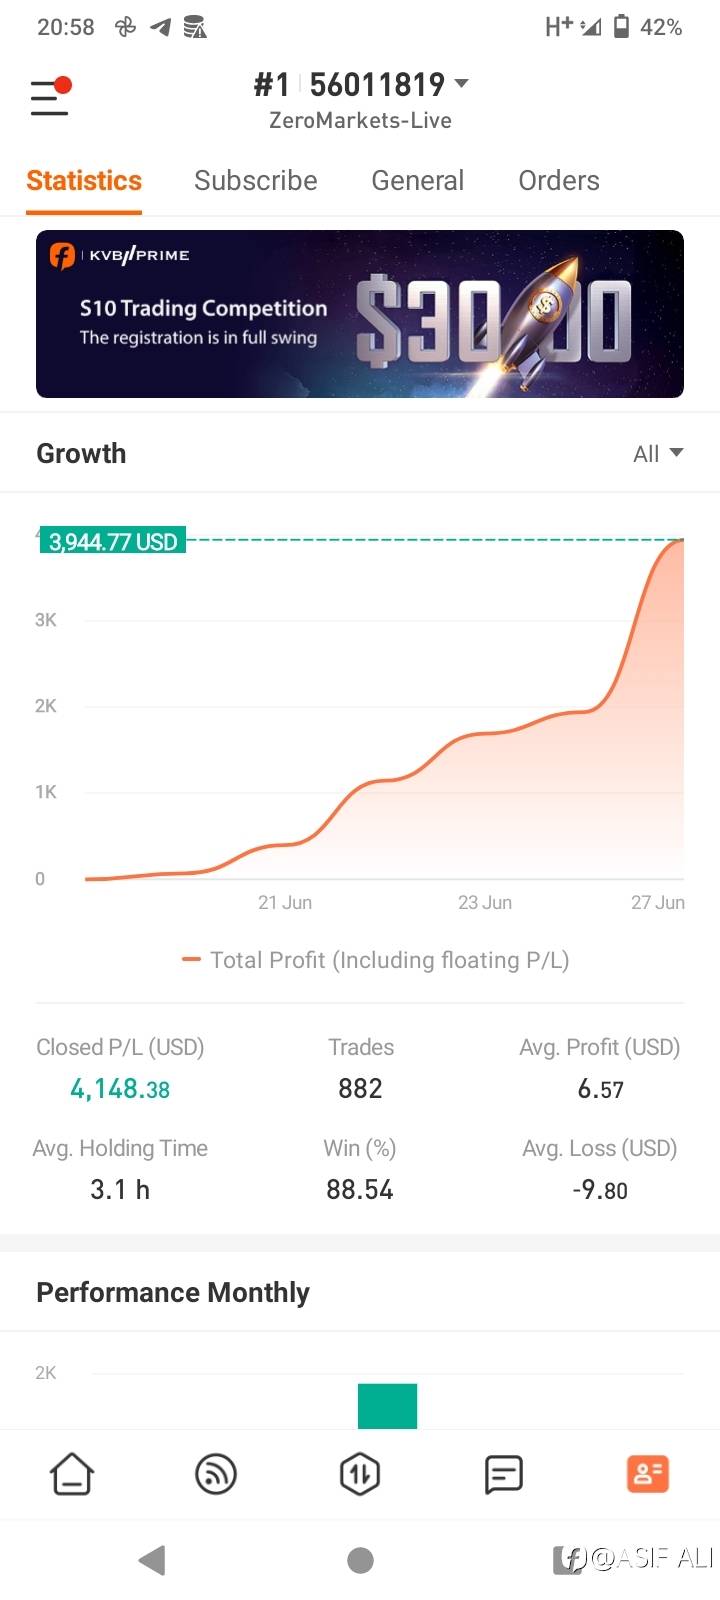Select the Statistics tab
The image size is (720, 1600).
pos(84,181)
